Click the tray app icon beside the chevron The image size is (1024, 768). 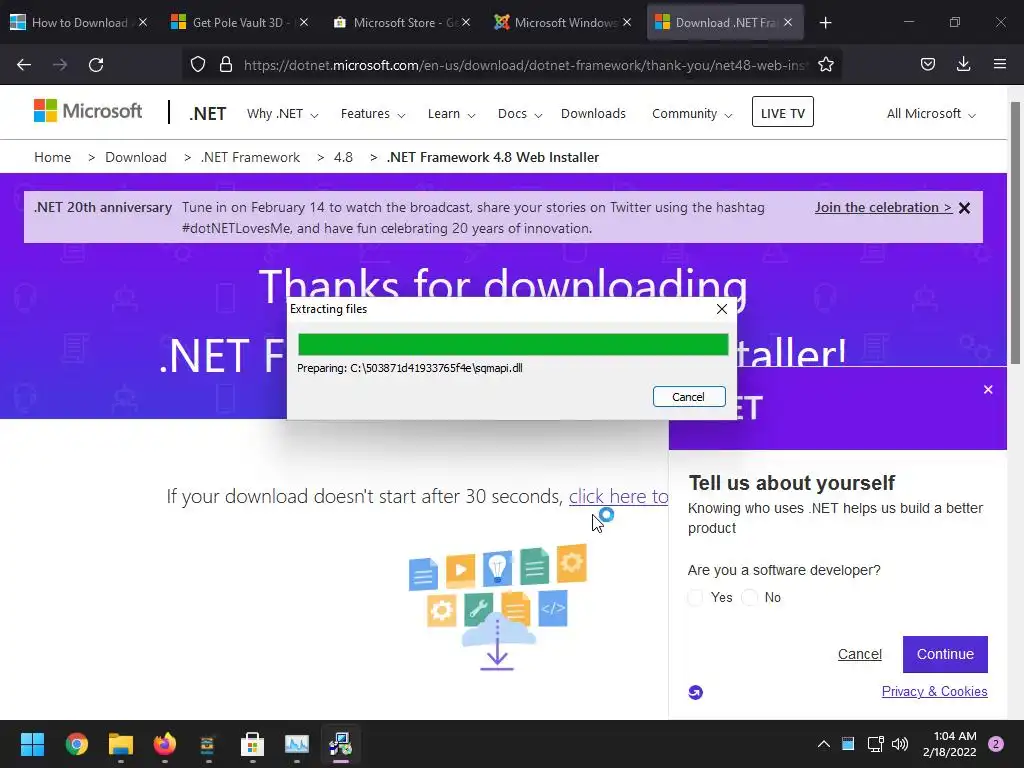(848, 744)
